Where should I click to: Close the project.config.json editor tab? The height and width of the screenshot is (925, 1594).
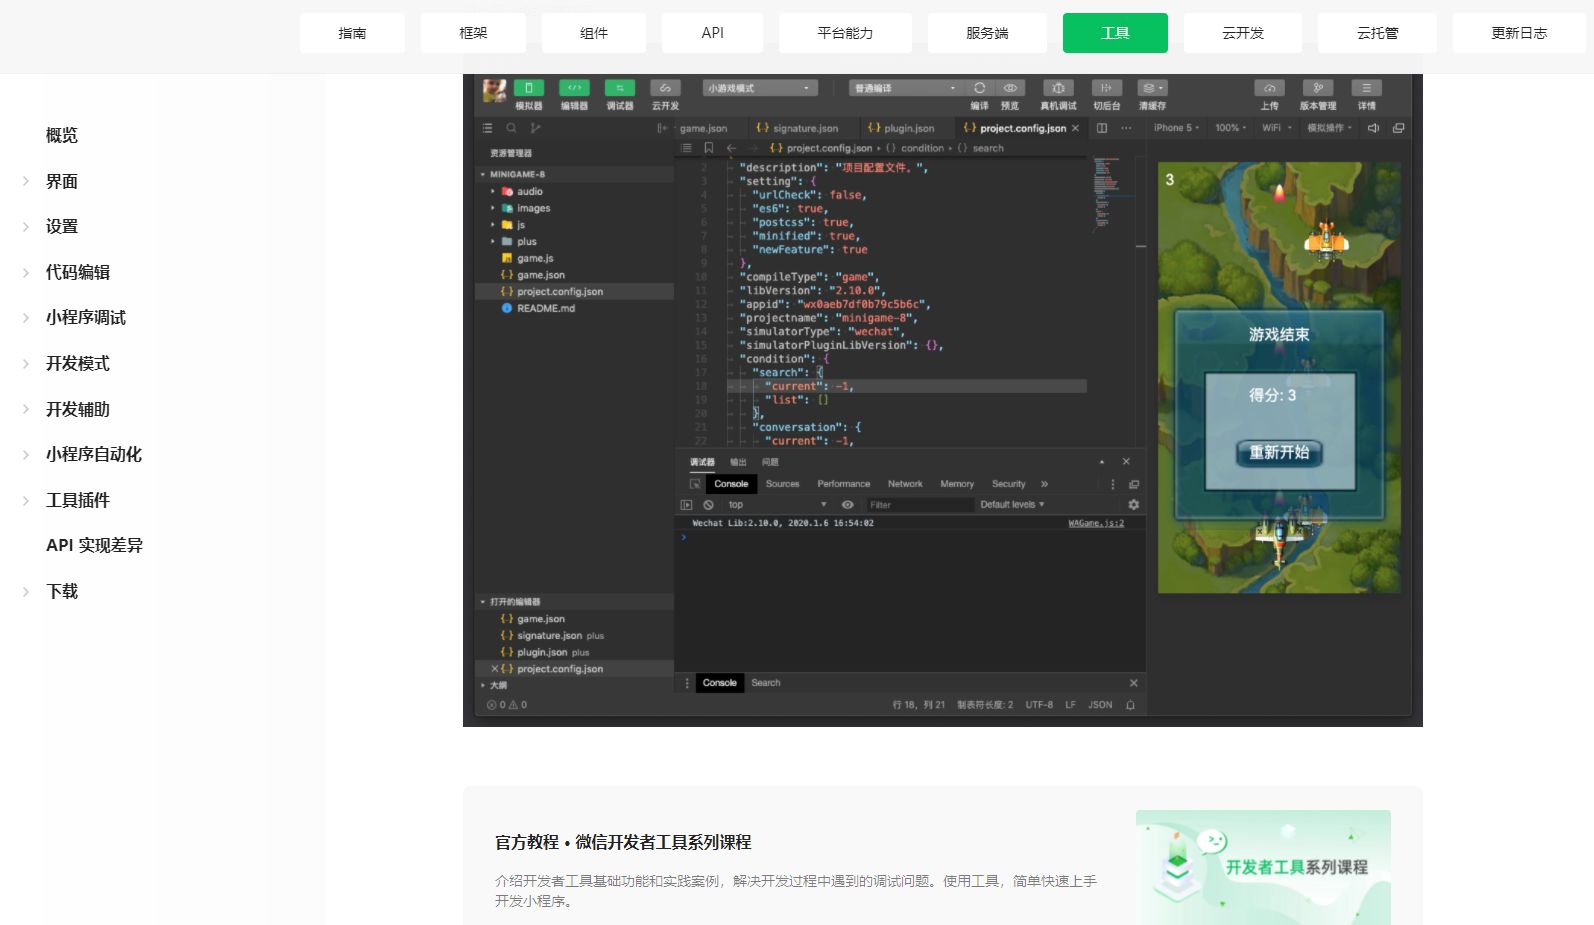click(1076, 128)
